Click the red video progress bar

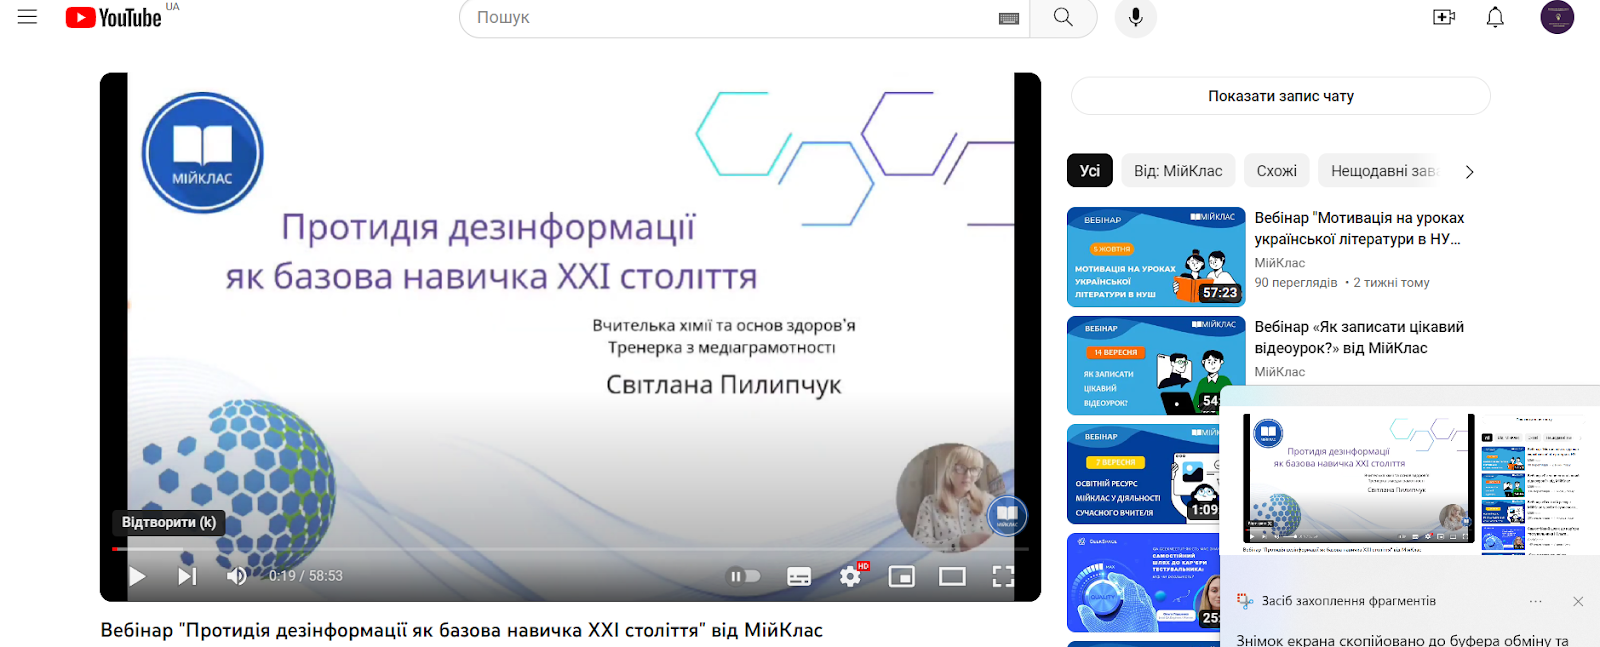(x=570, y=549)
